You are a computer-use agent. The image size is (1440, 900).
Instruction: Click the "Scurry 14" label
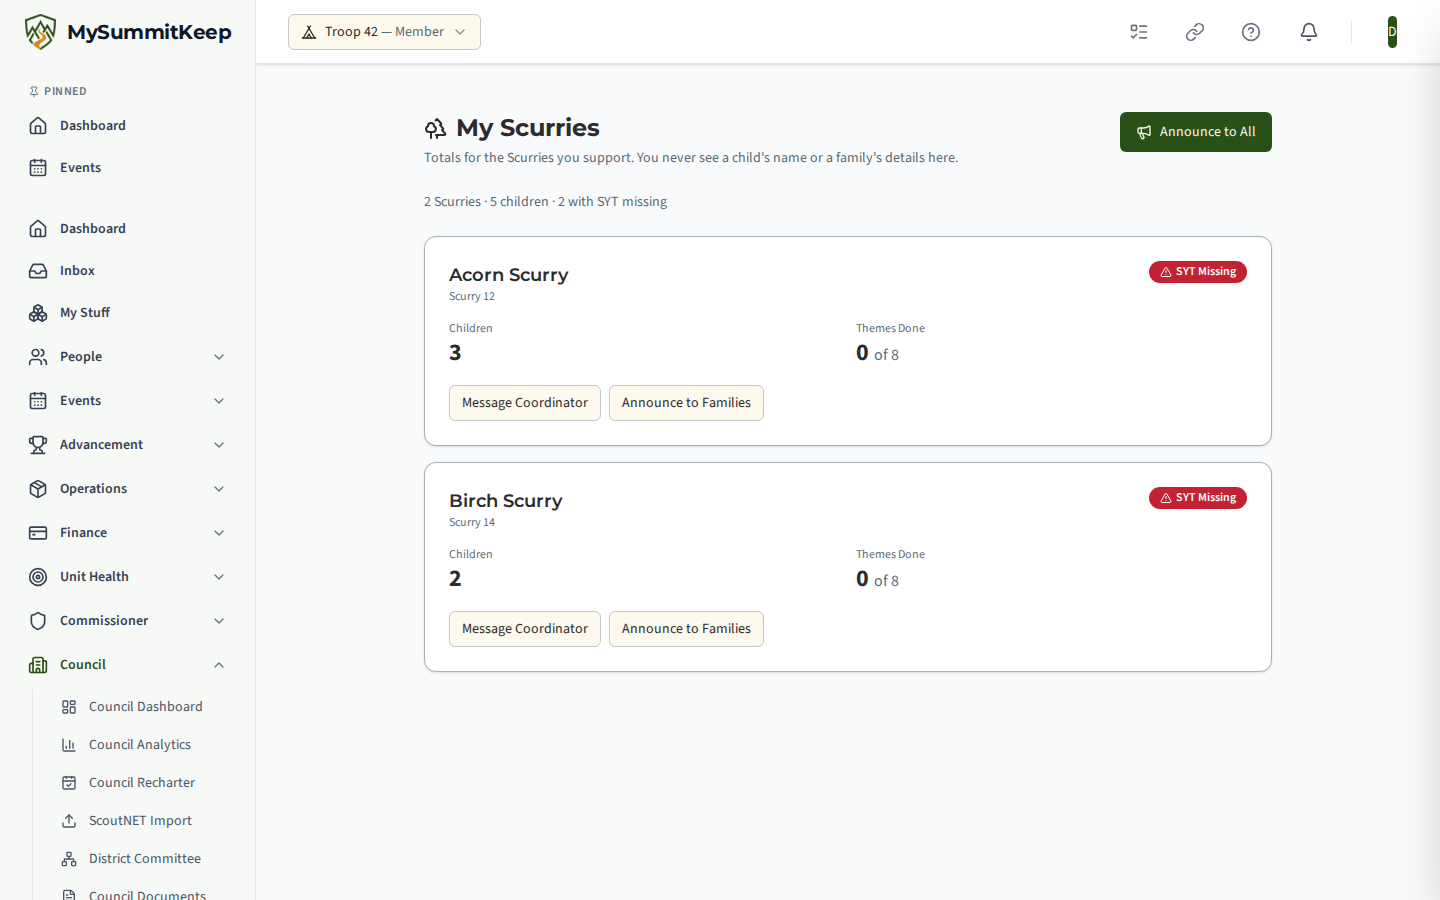click(x=472, y=523)
